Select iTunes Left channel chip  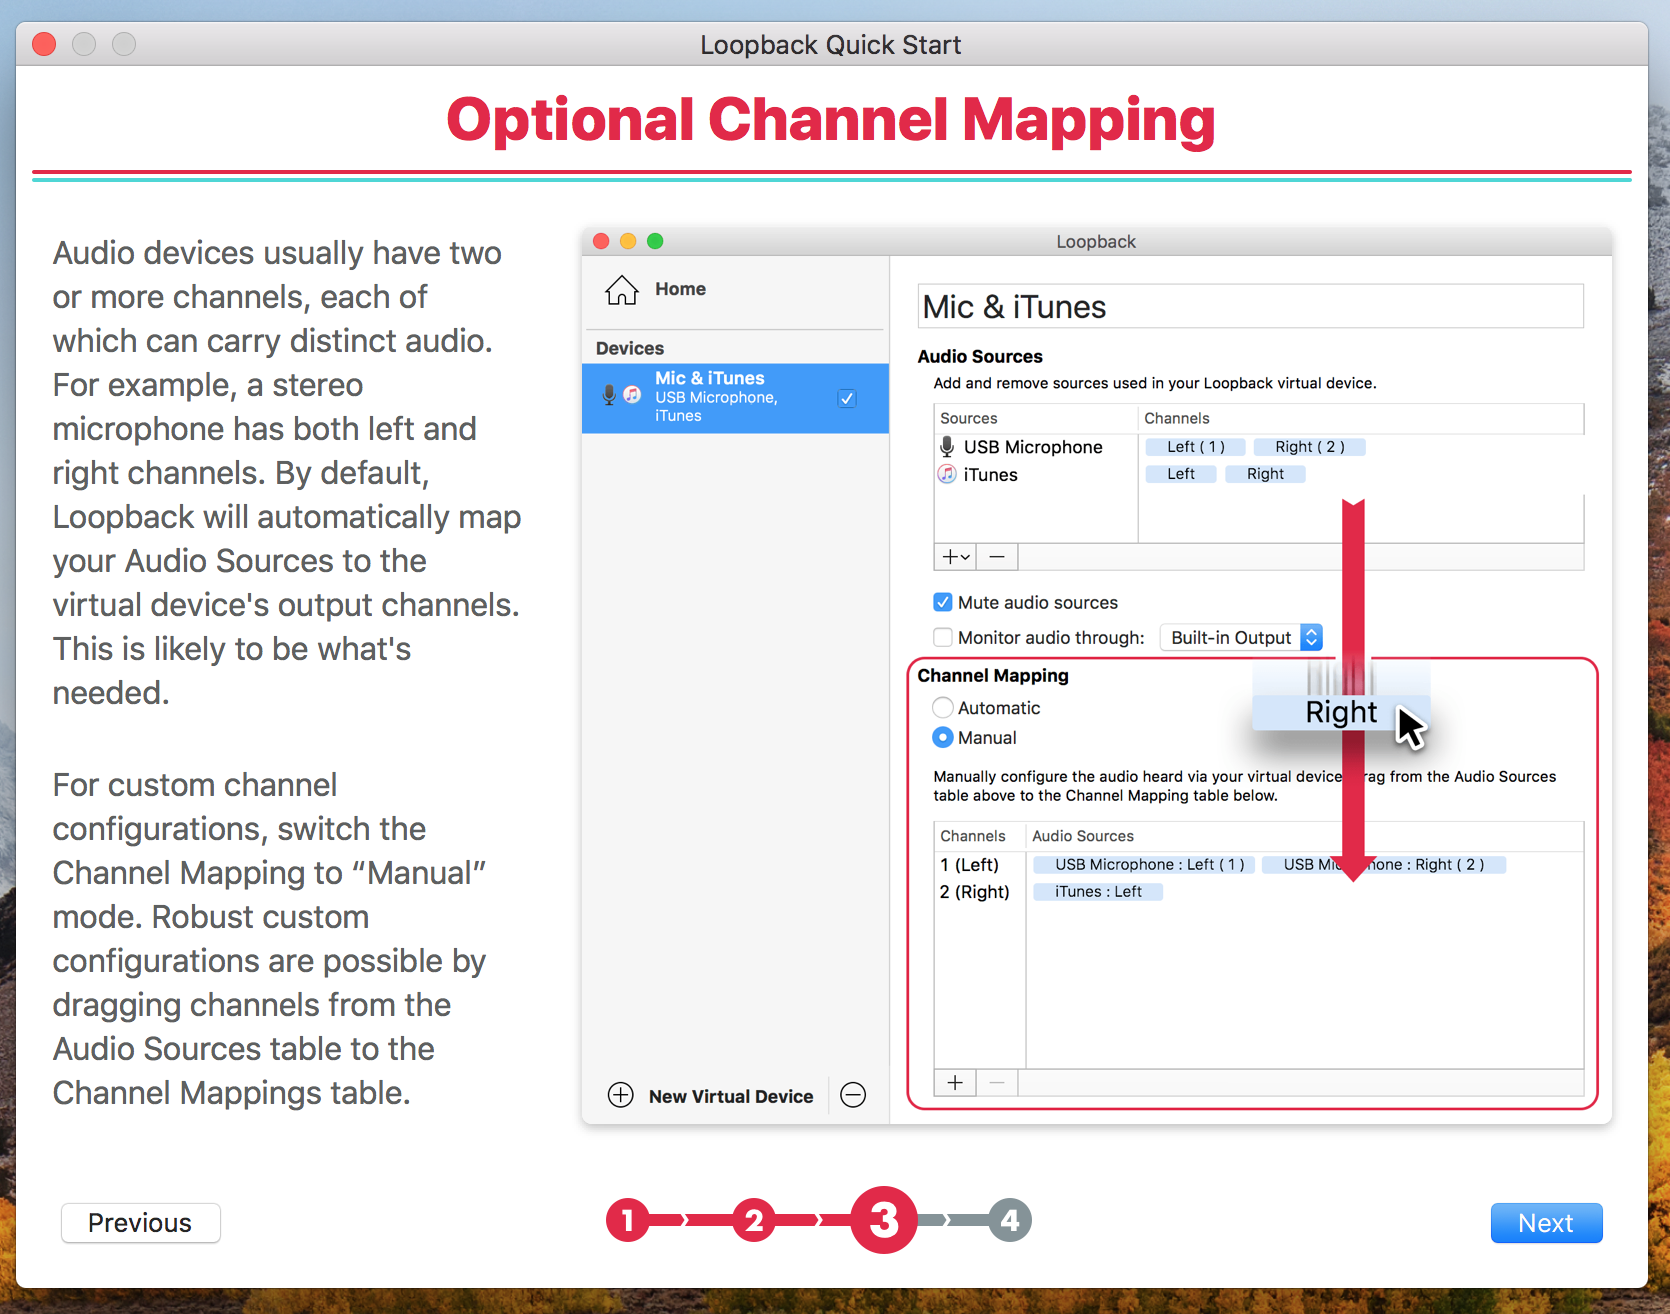point(1181,474)
